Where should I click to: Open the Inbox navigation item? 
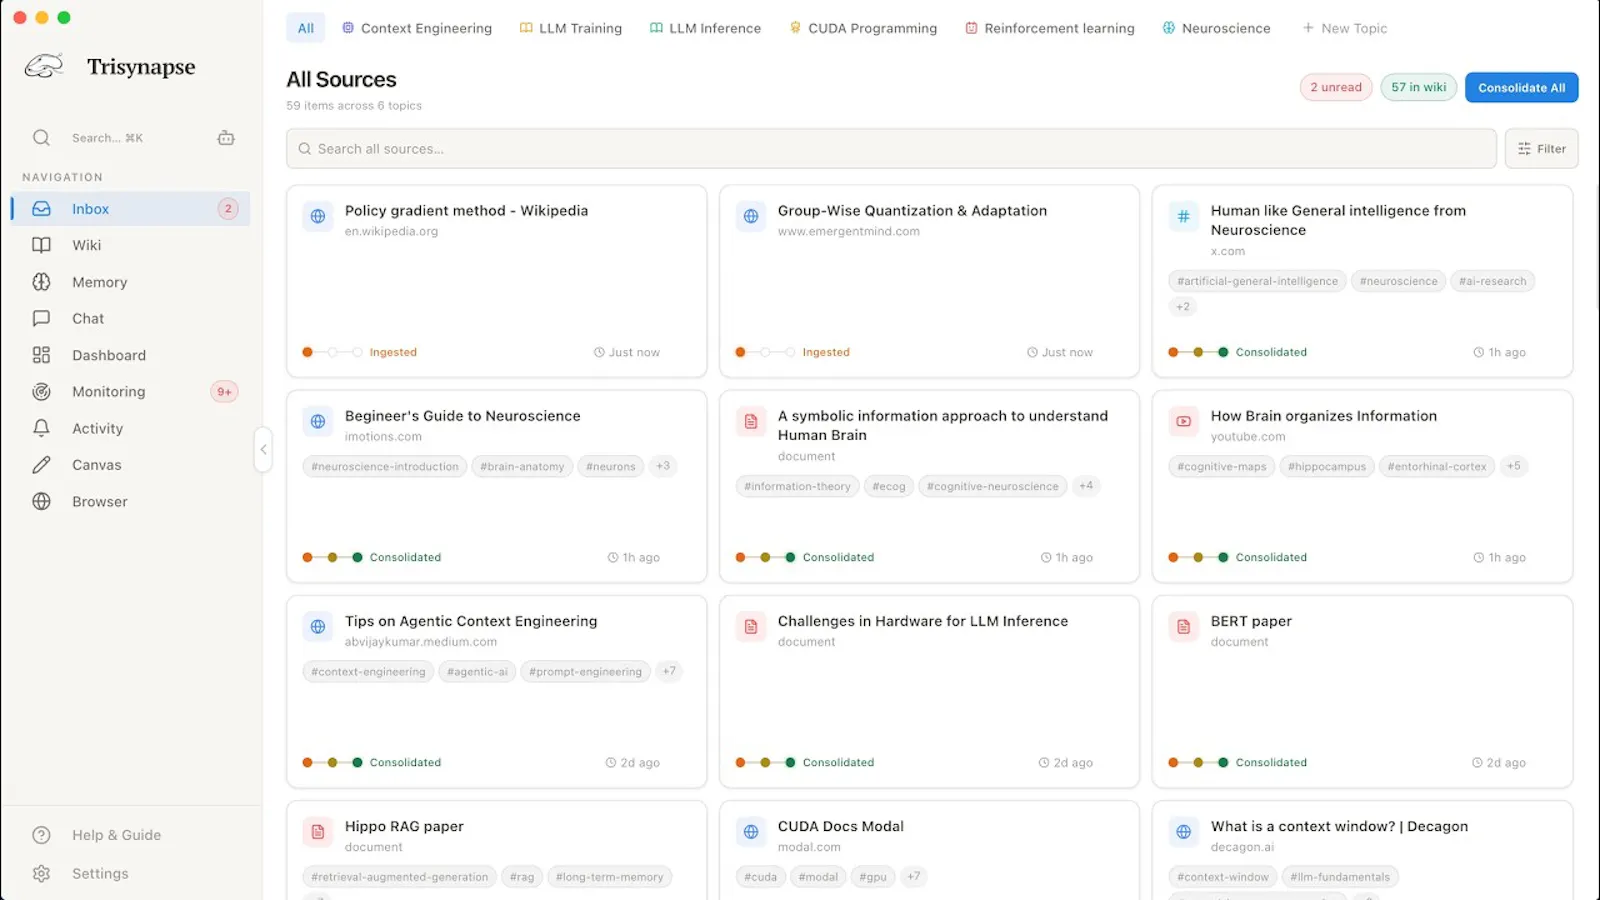click(x=131, y=209)
